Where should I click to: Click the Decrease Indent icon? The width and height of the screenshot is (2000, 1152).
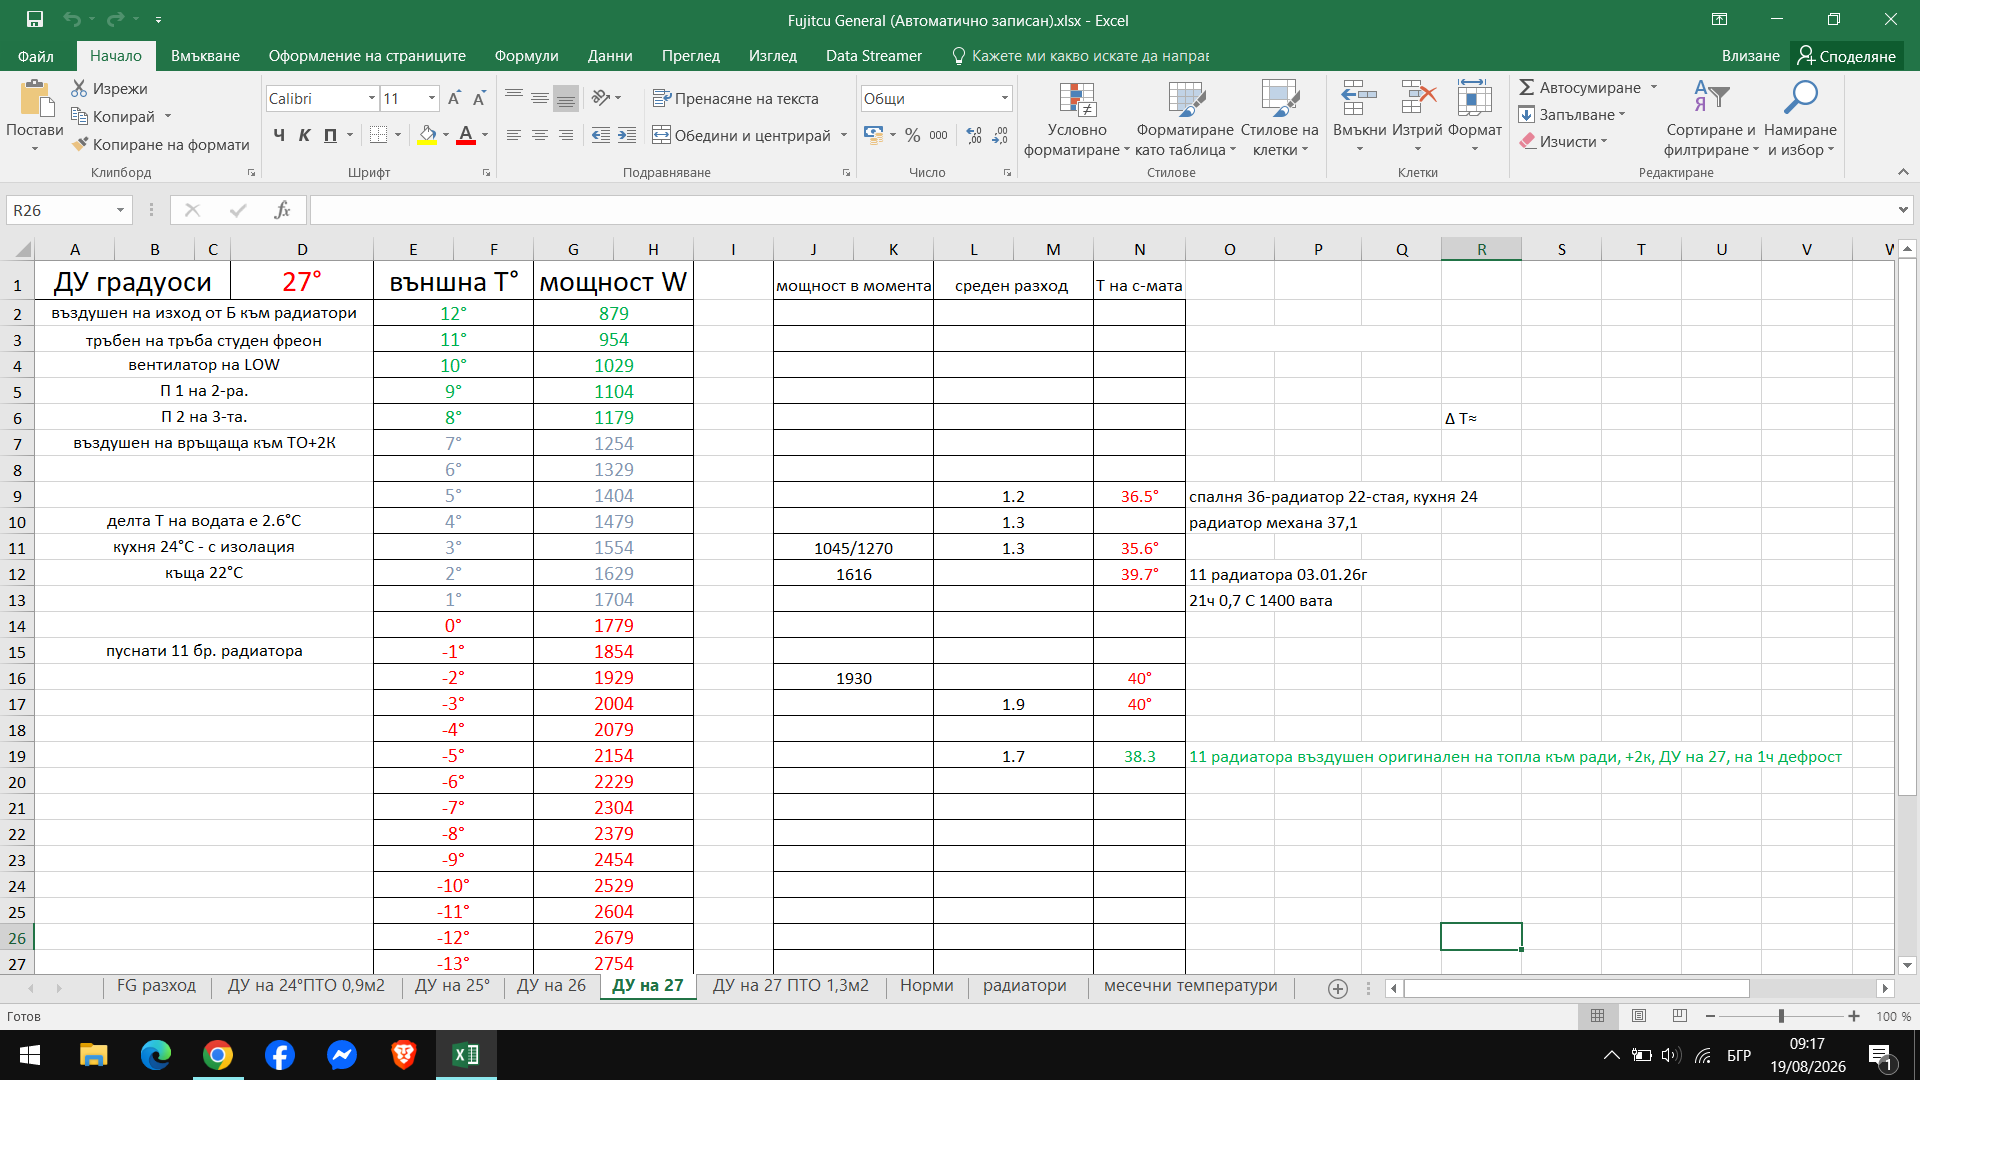tap(601, 135)
